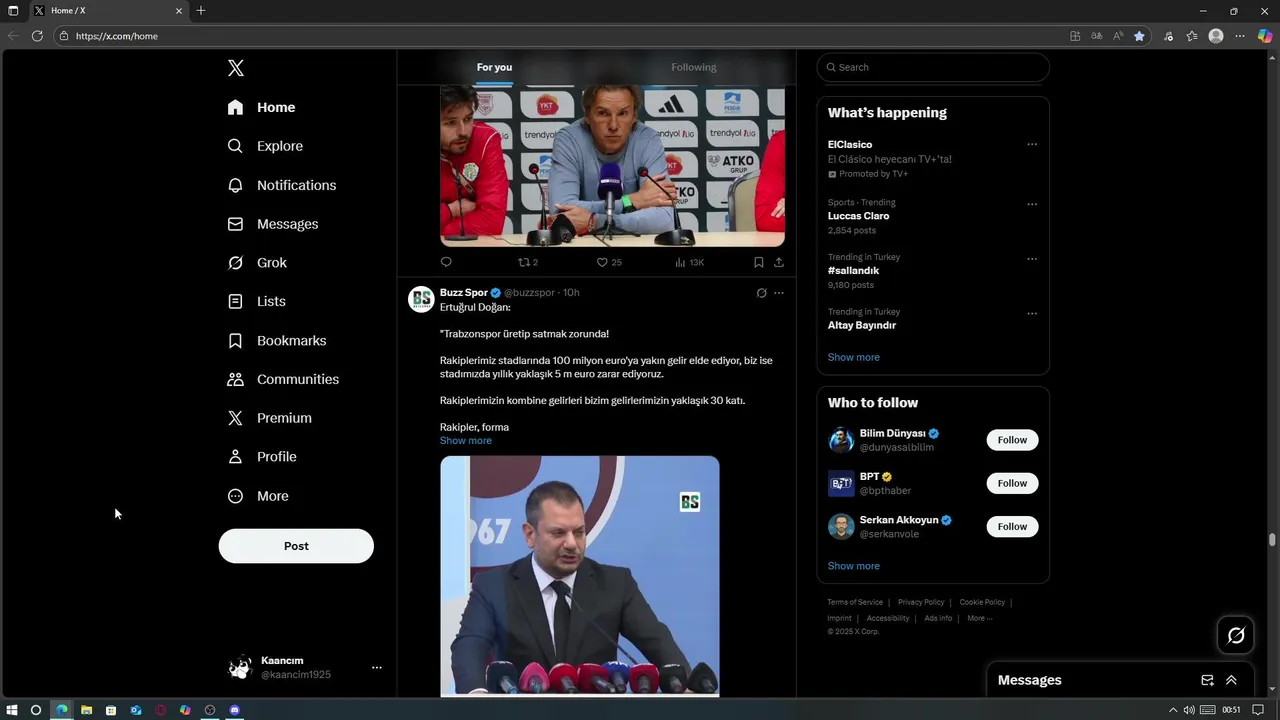Compose new message in Messages drawer

[1207, 680]
